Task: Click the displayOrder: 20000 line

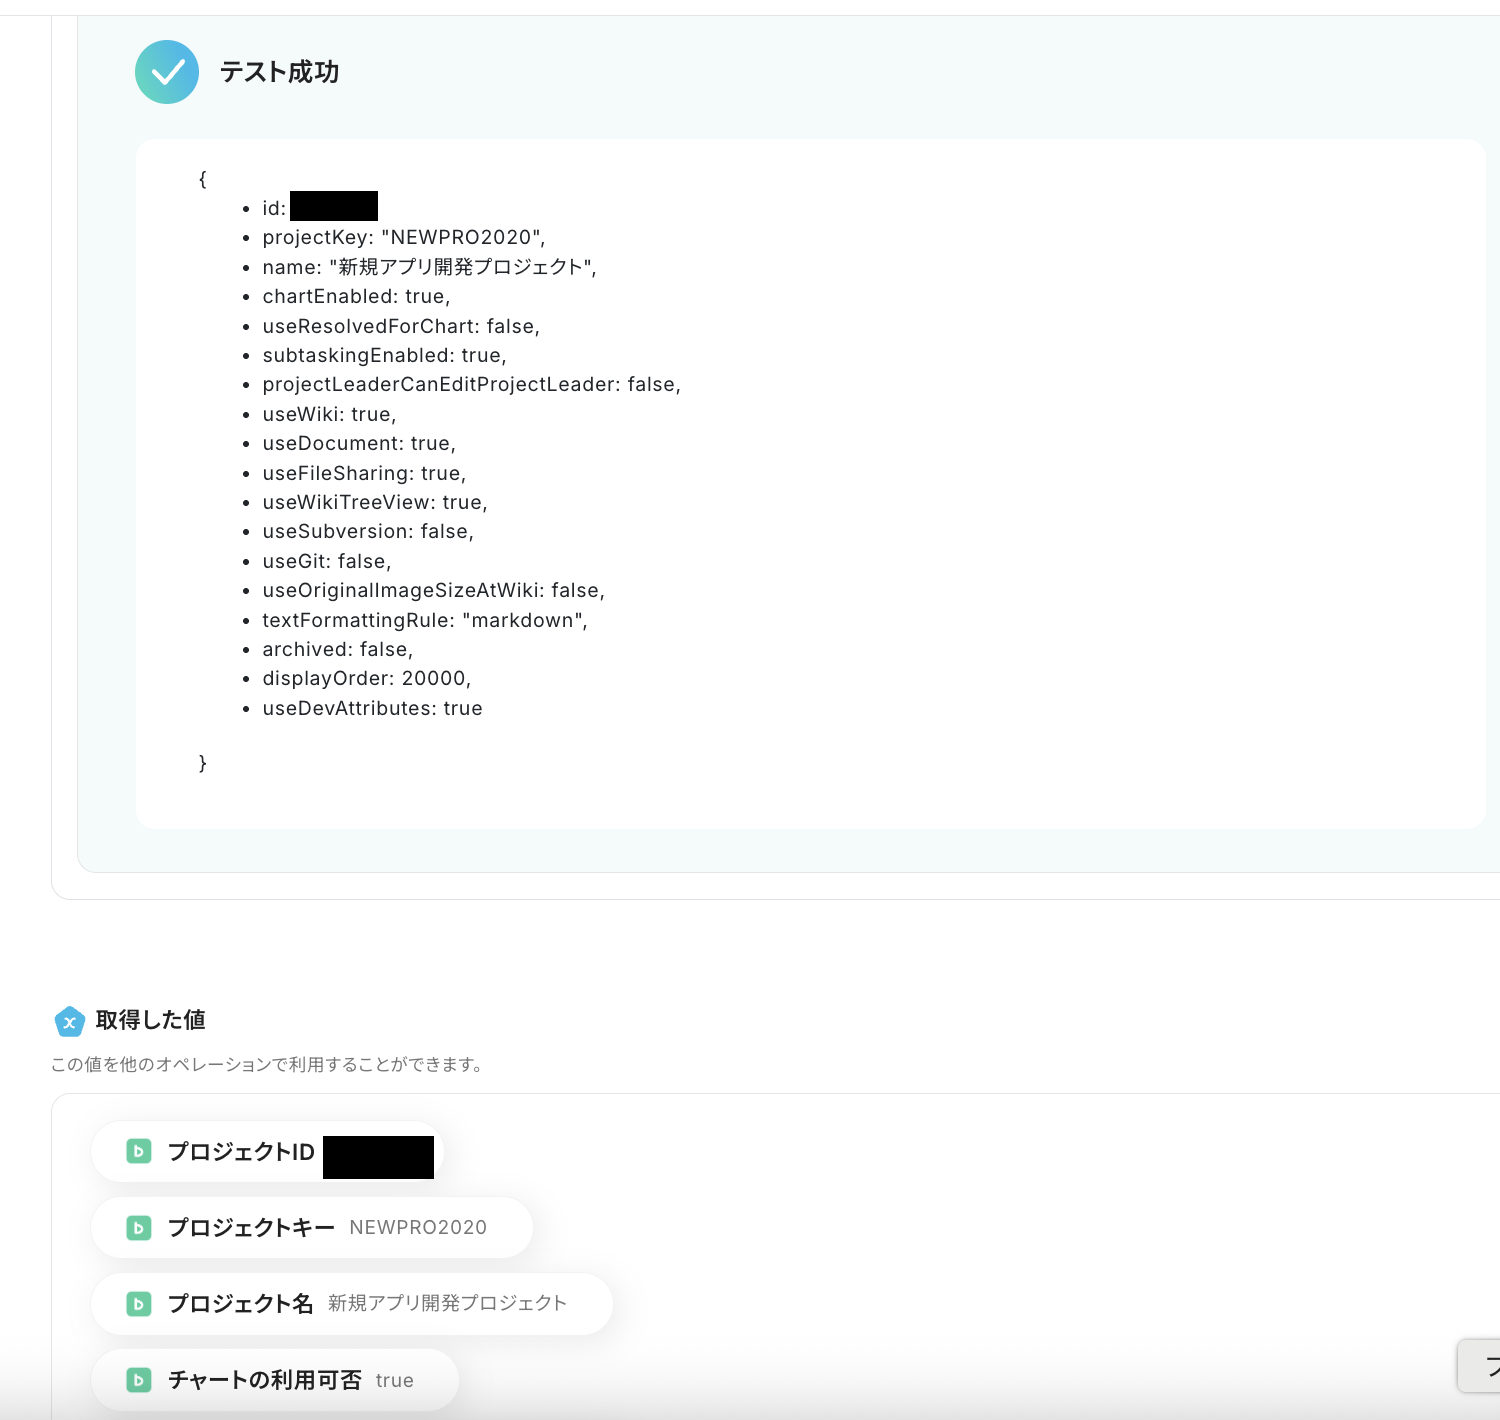Action: pos(367,678)
